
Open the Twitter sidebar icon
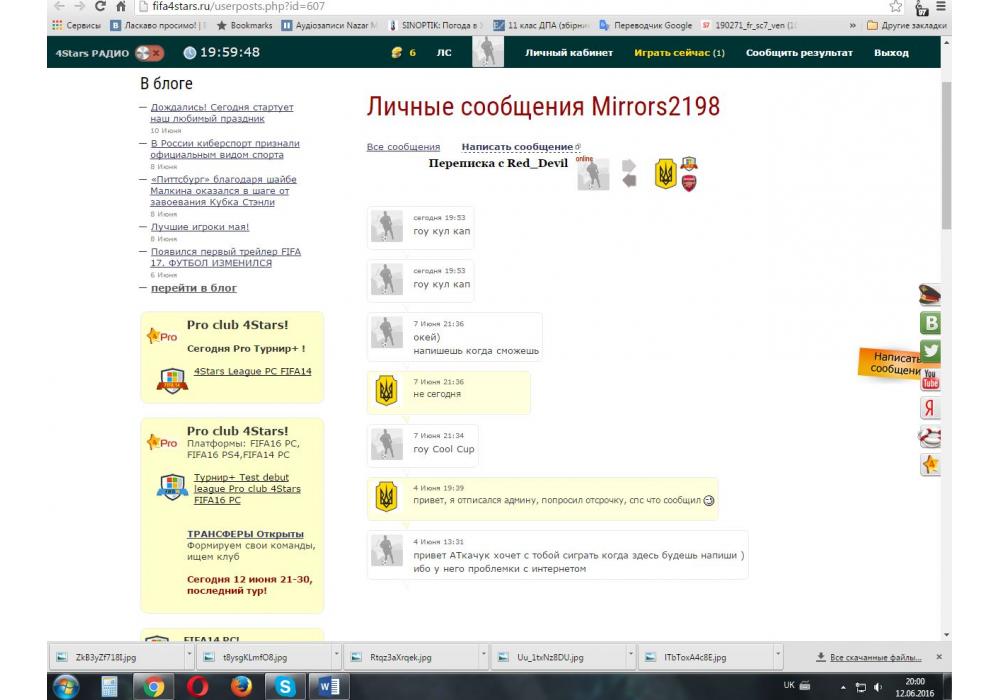tap(930, 351)
